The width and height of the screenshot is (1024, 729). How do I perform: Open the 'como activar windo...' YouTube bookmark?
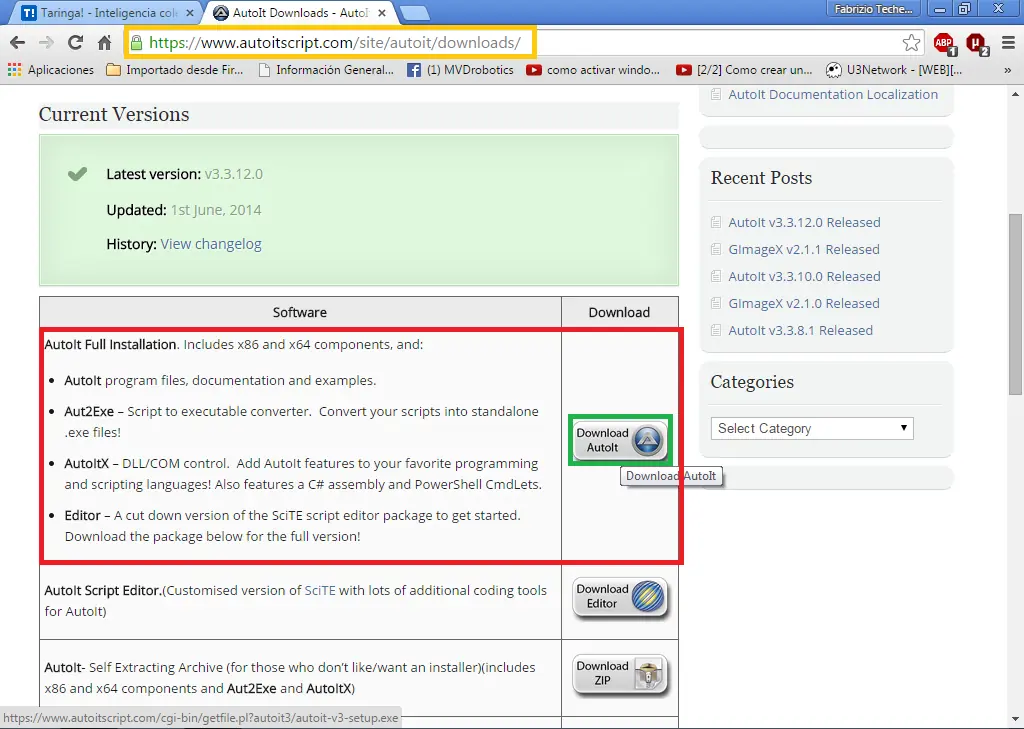(593, 70)
